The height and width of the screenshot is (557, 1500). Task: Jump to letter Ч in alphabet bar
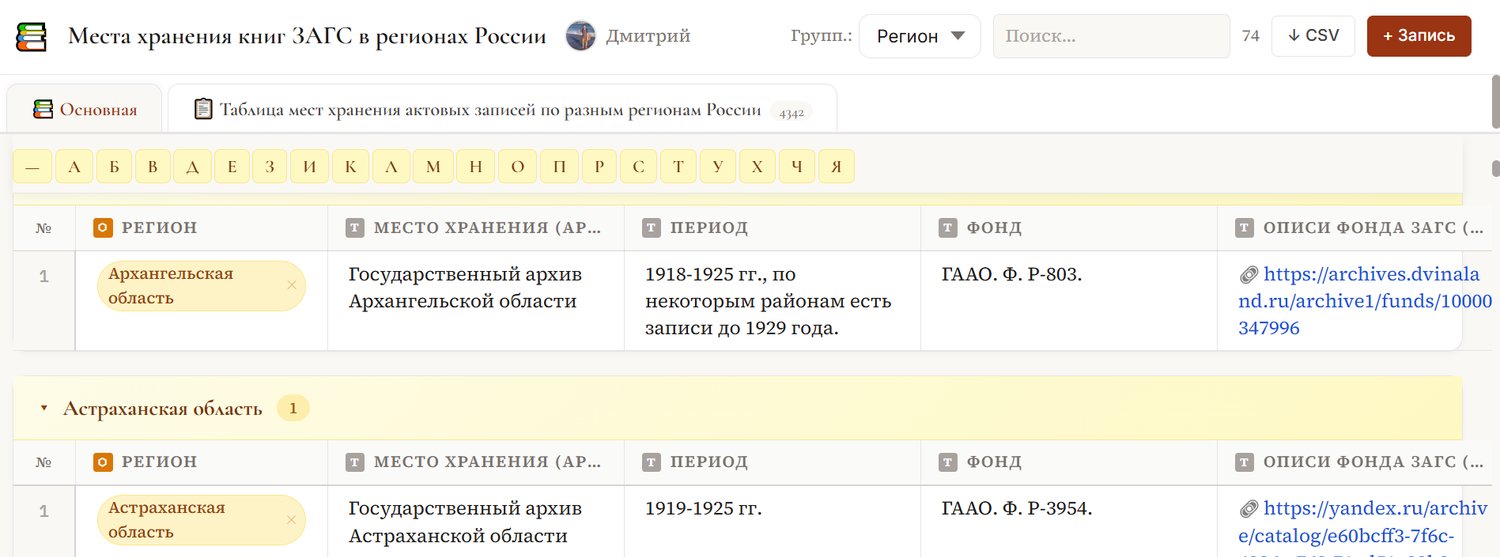(797, 167)
